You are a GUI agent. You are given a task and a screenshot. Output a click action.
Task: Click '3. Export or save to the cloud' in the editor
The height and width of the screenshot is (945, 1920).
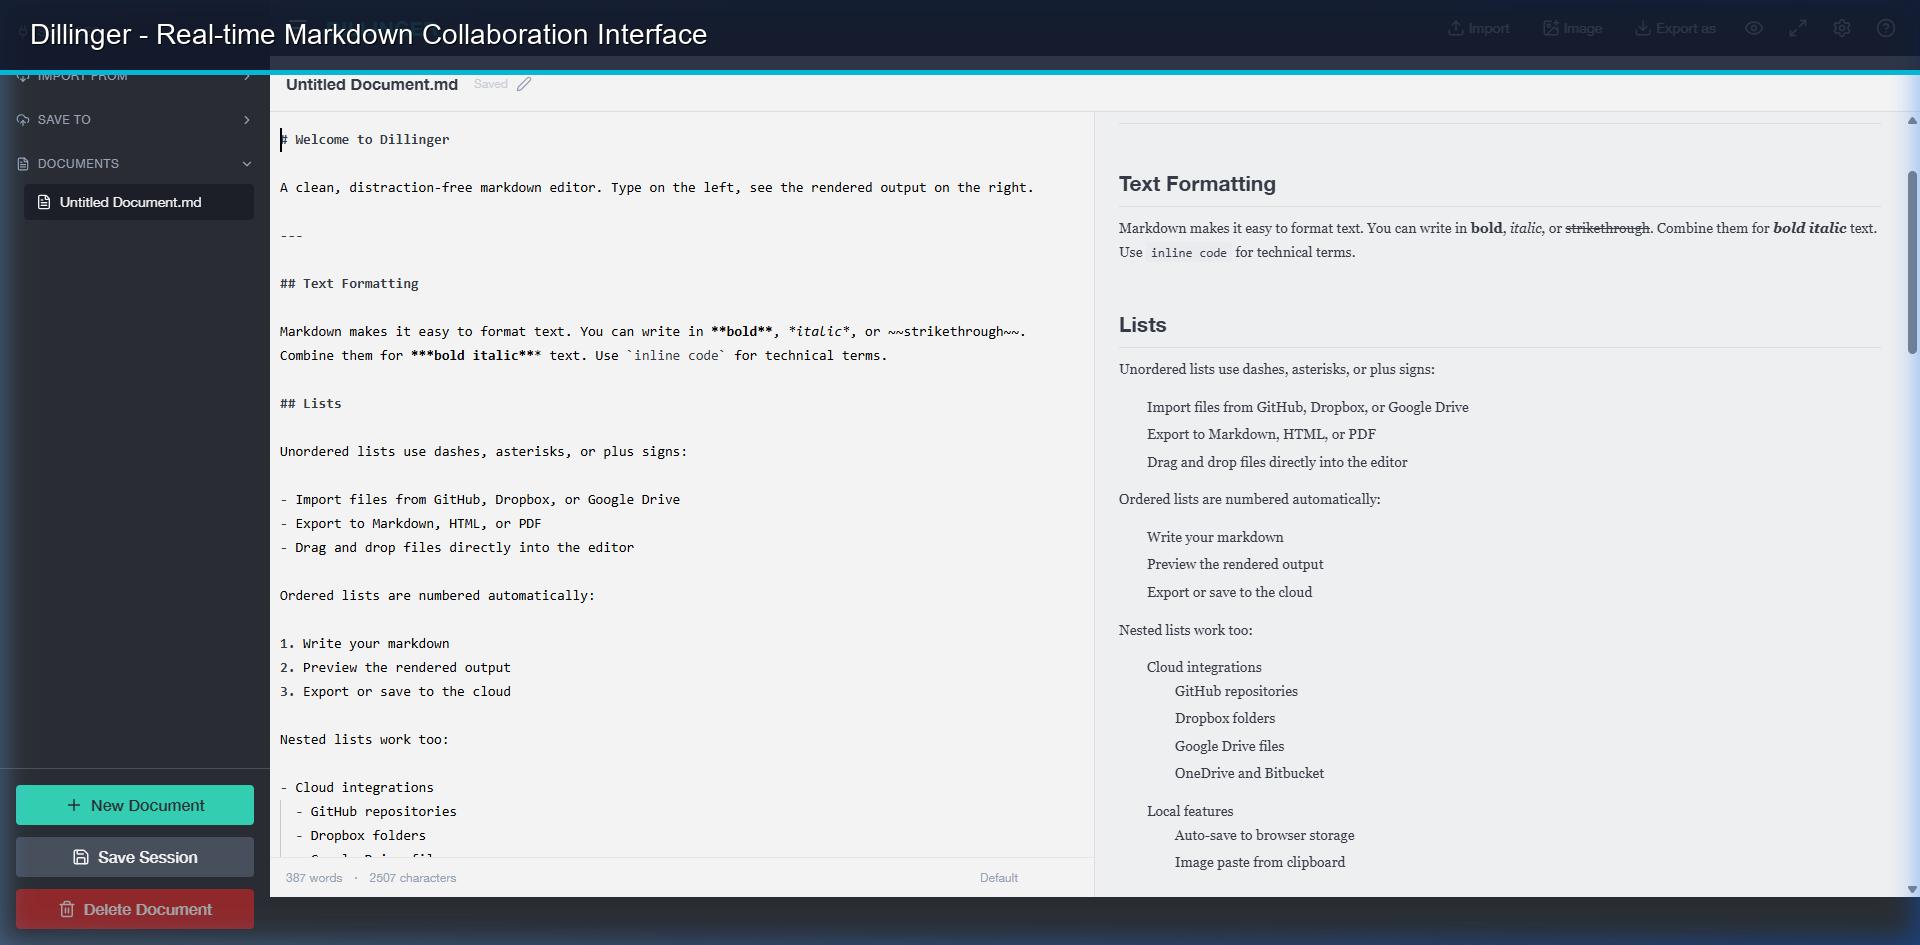point(395,692)
